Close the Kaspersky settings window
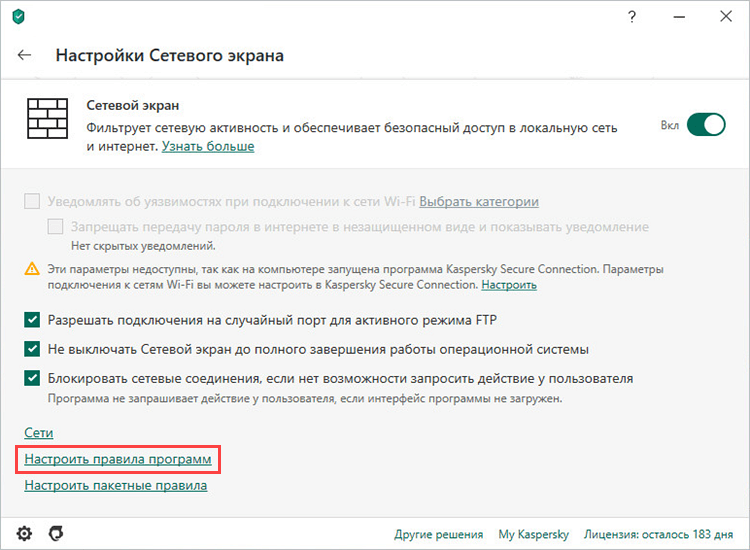 click(x=726, y=17)
